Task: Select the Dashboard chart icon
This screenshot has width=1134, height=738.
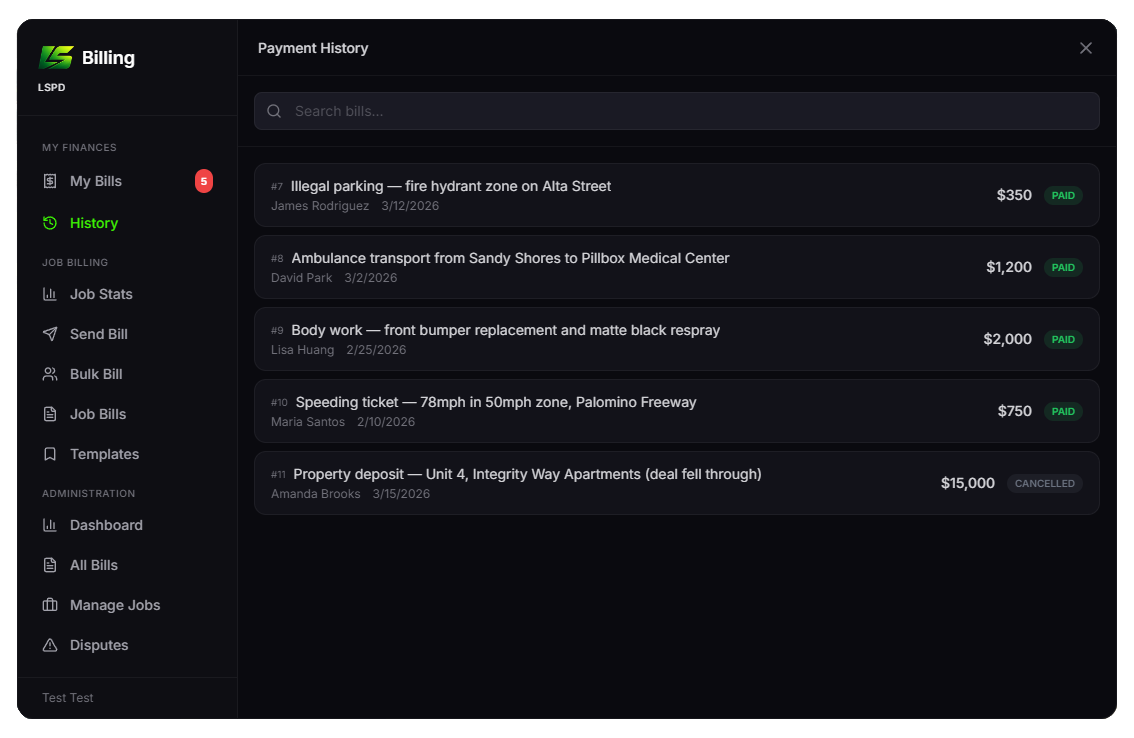Action: pos(49,524)
